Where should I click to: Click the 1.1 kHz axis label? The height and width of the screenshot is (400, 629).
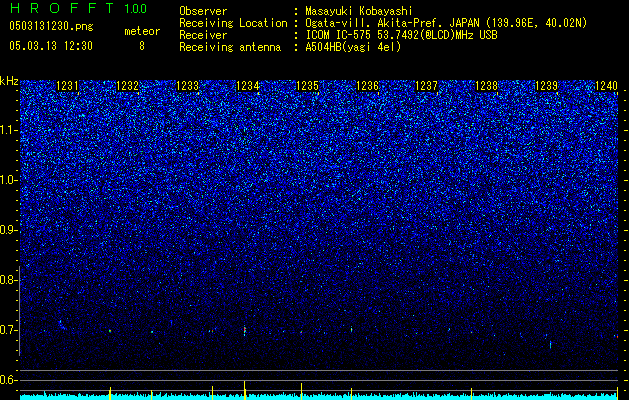(x=7, y=131)
